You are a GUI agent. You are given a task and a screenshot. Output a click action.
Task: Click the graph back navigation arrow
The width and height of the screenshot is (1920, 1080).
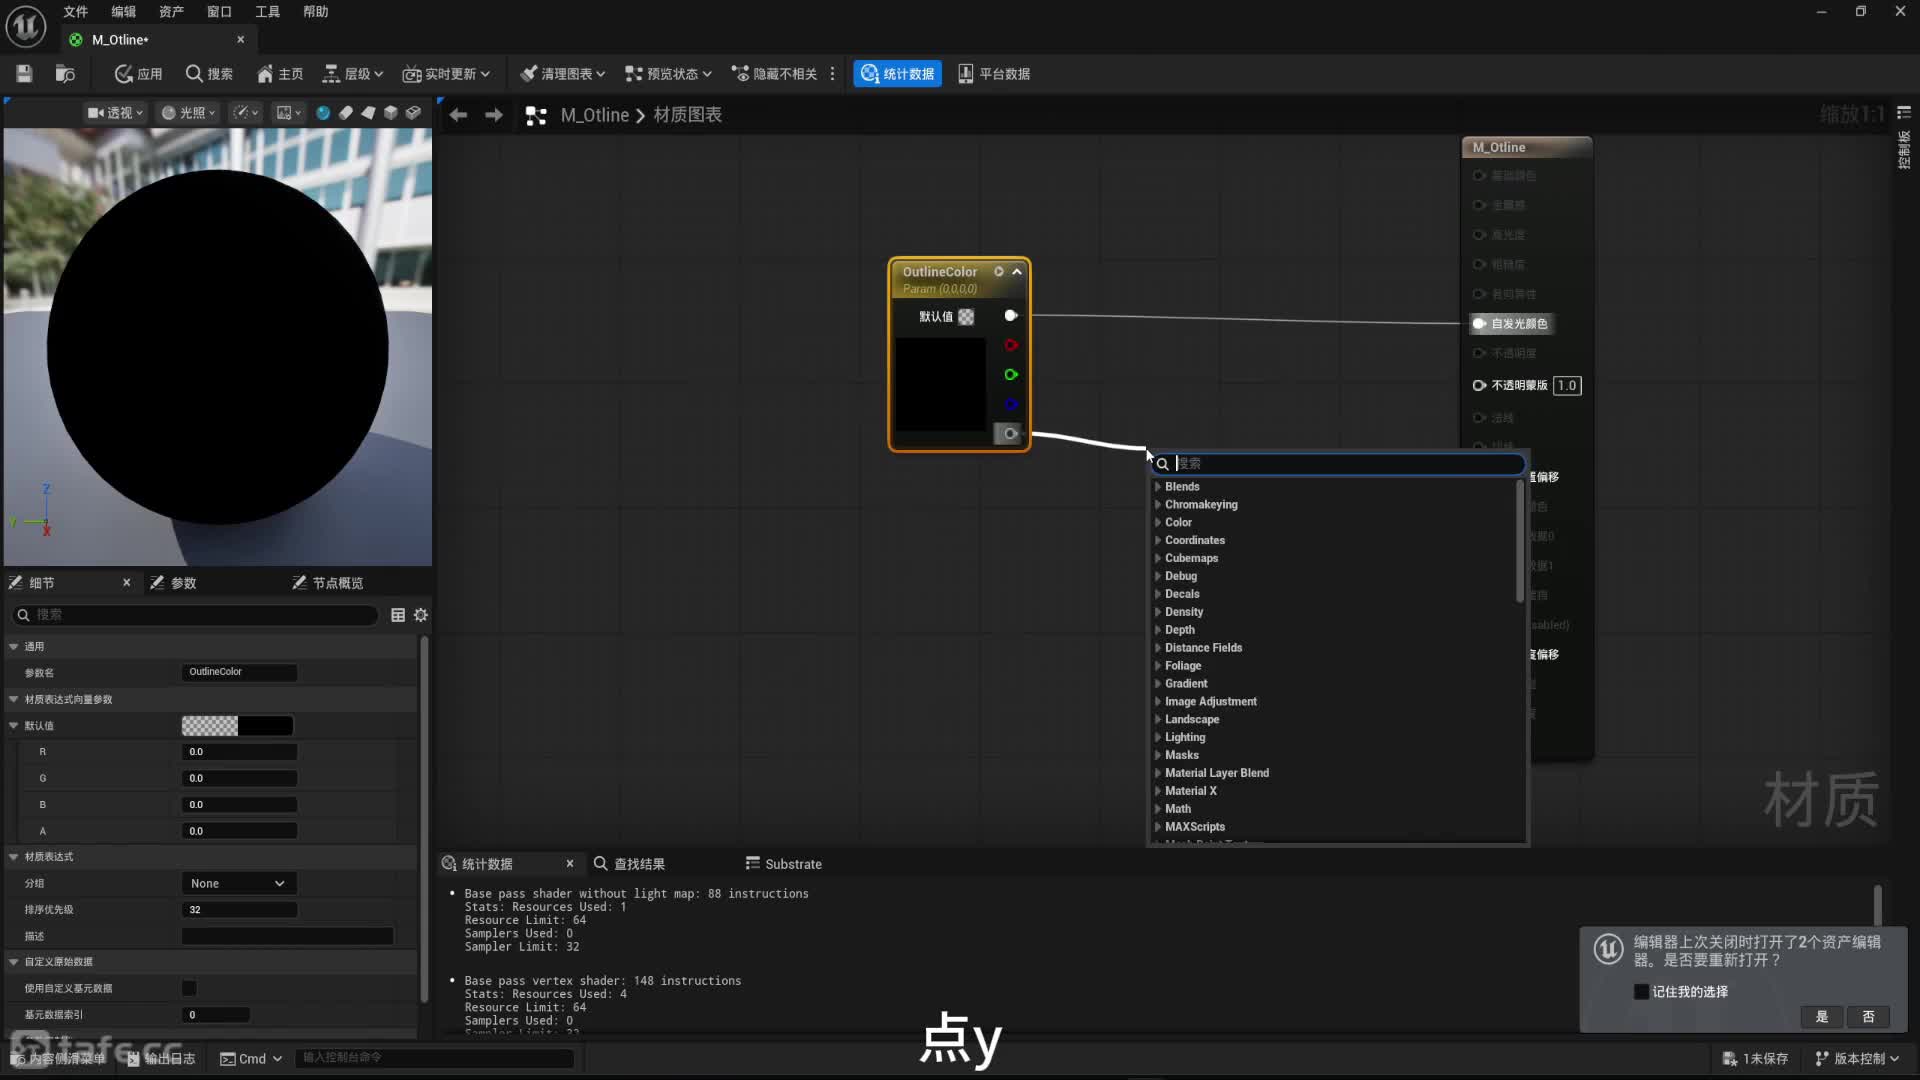coord(458,115)
